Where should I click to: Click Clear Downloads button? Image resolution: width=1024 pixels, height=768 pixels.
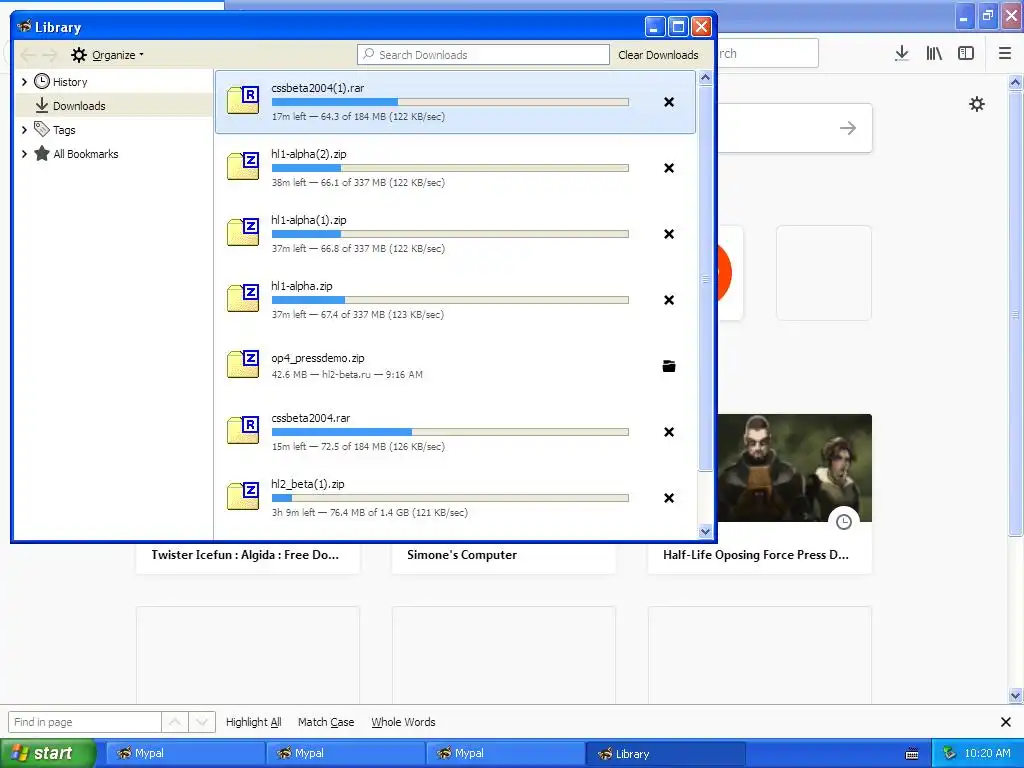[658, 55]
